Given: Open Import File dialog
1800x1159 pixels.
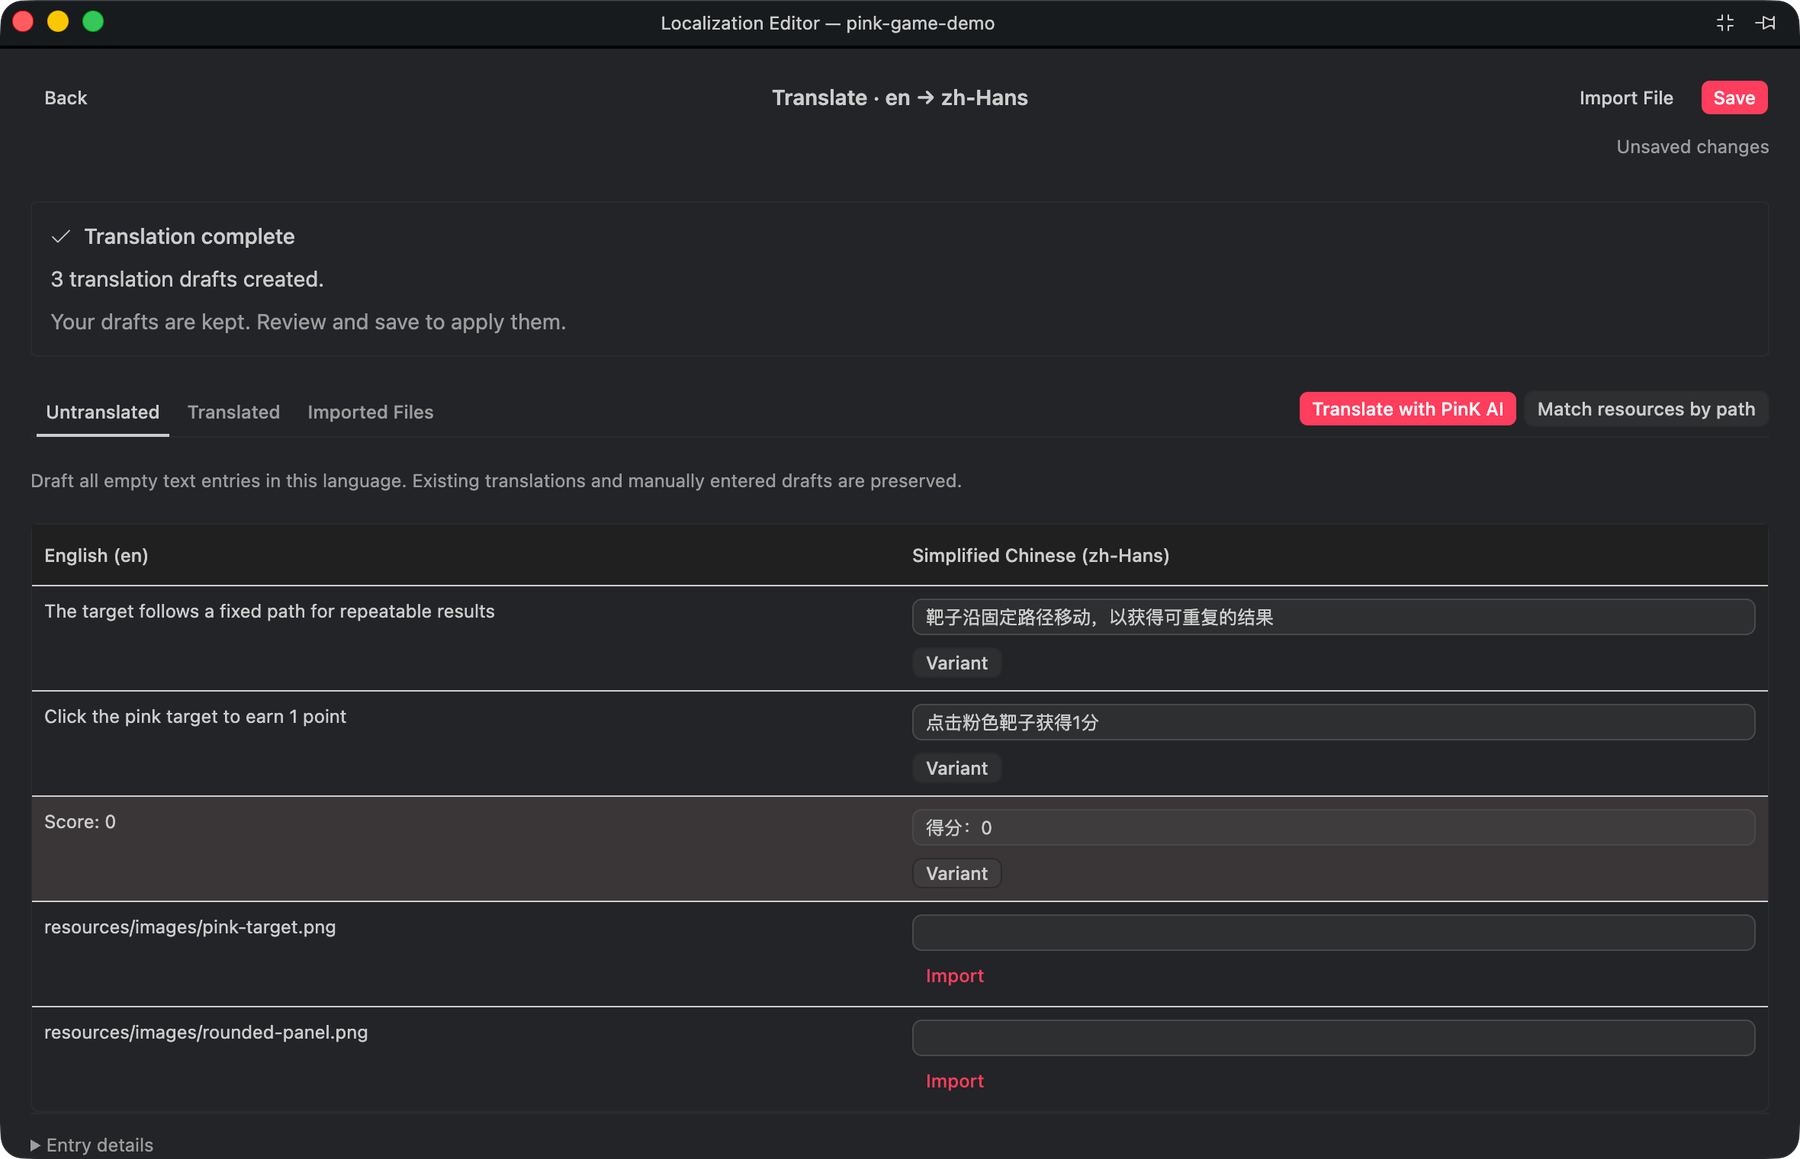Looking at the screenshot, I should 1626,98.
